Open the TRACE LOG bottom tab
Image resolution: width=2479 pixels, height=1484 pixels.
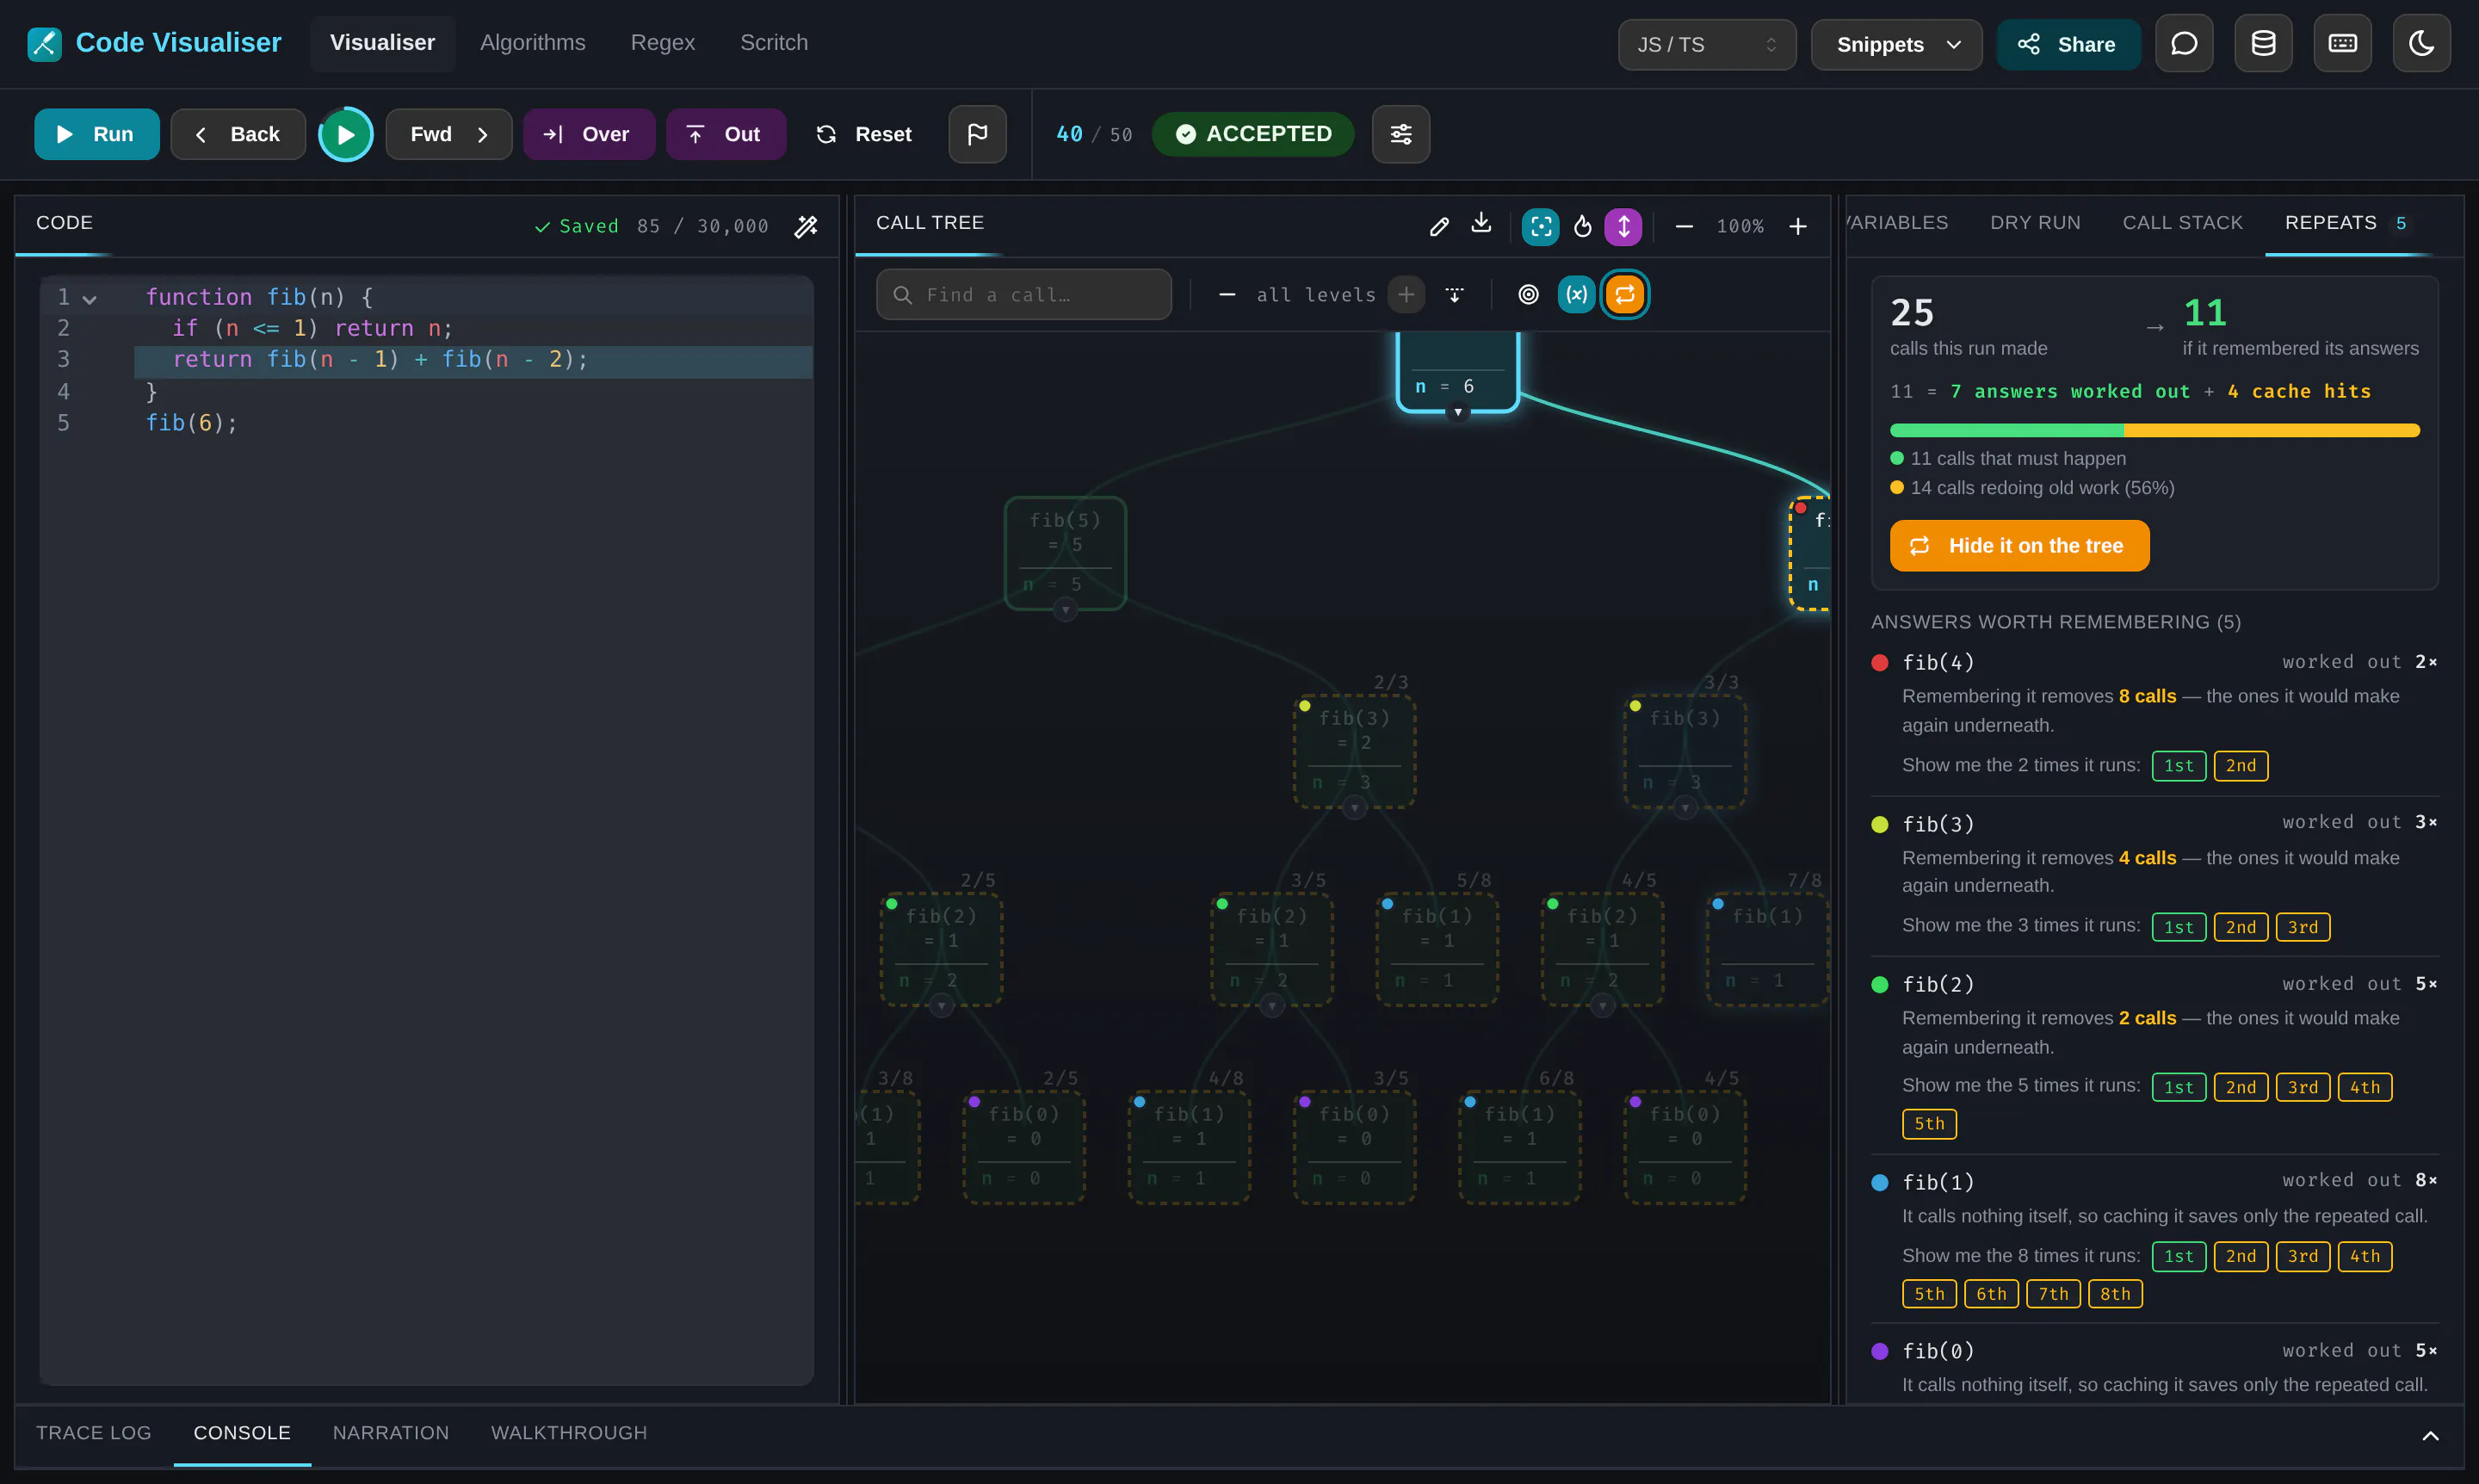(x=94, y=1433)
